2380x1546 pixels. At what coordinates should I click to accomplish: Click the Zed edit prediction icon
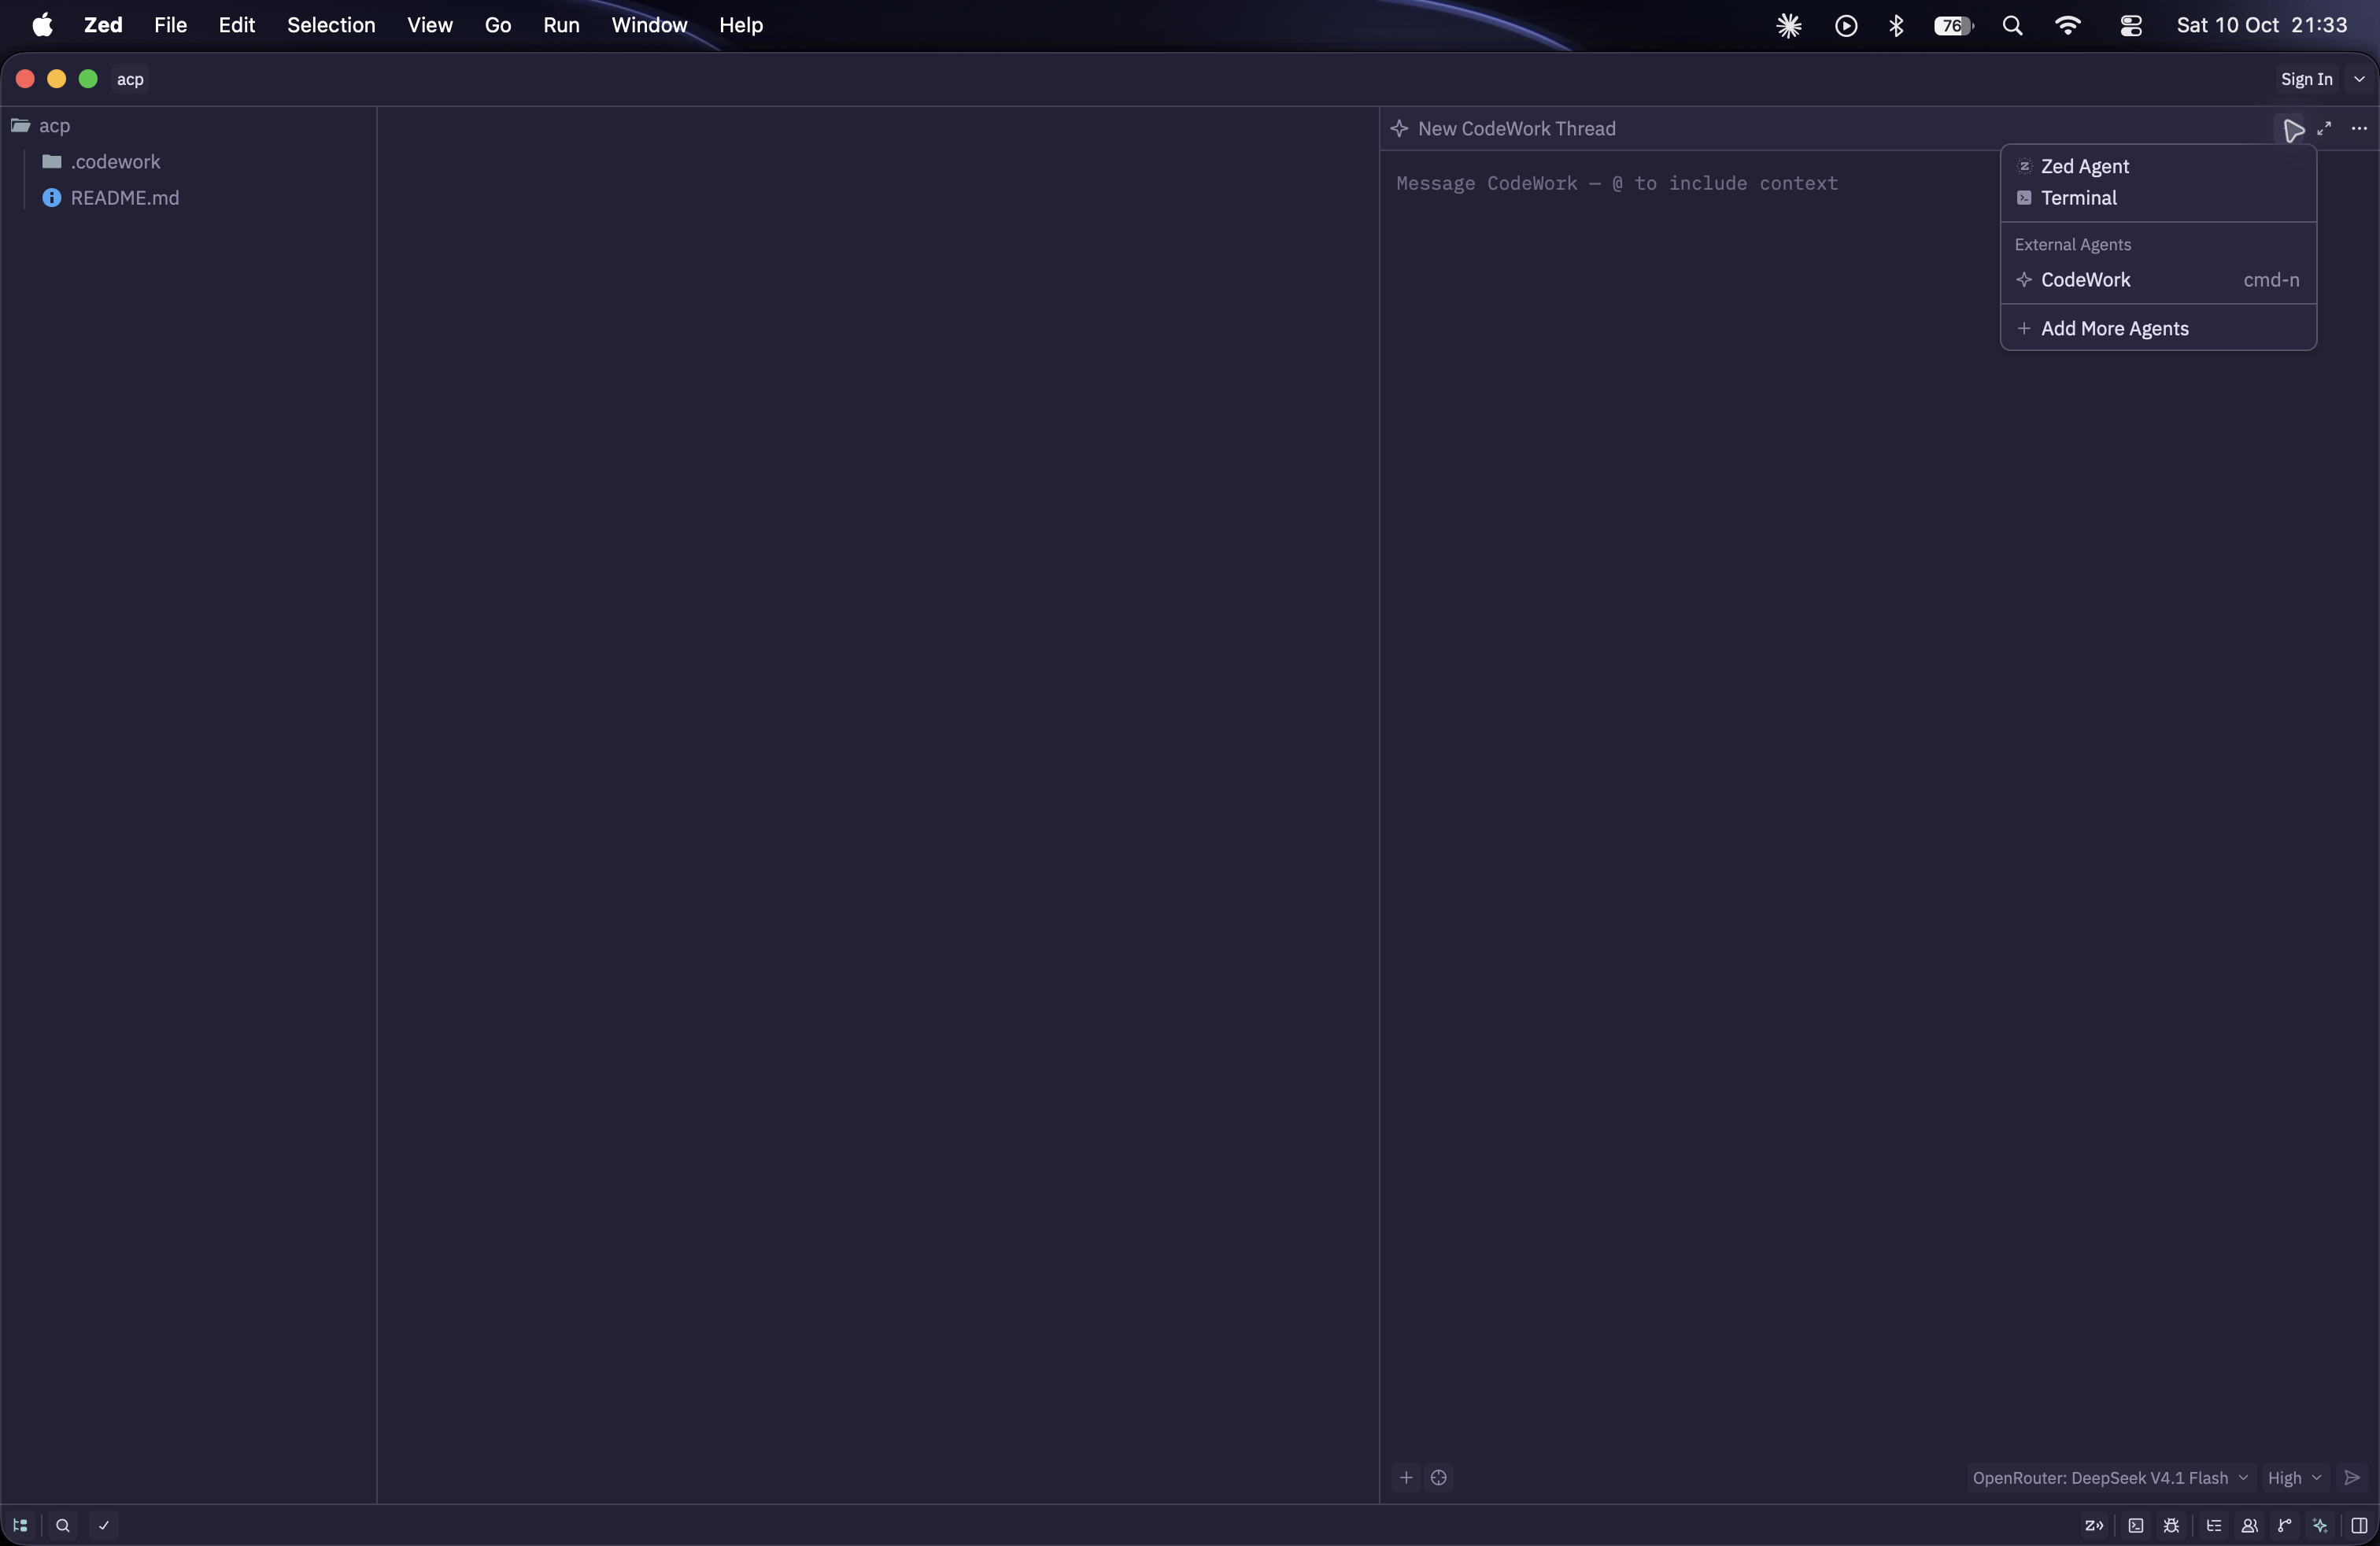(2093, 1525)
